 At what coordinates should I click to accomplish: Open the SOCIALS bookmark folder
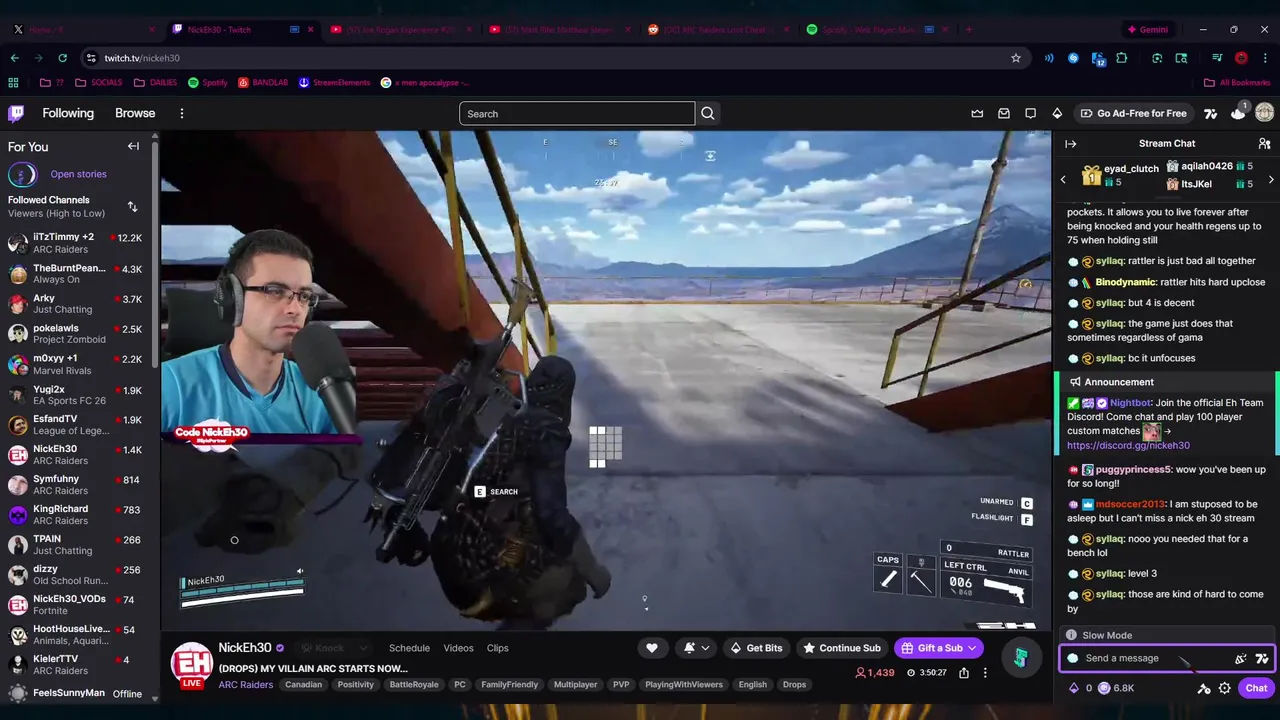(x=98, y=82)
